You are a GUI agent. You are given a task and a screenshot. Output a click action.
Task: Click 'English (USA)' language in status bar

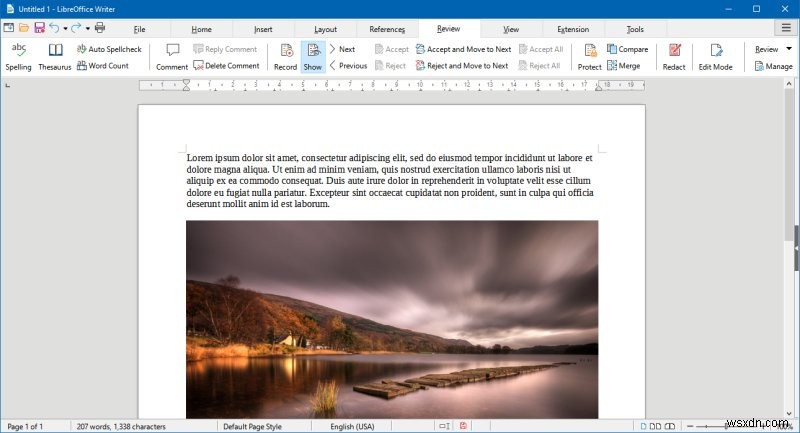click(x=352, y=426)
